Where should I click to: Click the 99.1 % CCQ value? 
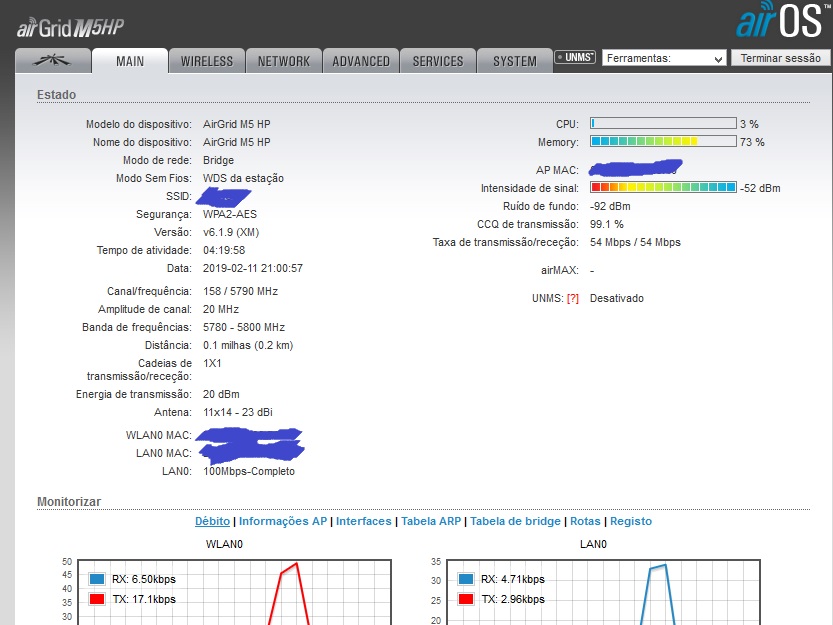tap(607, 224)
